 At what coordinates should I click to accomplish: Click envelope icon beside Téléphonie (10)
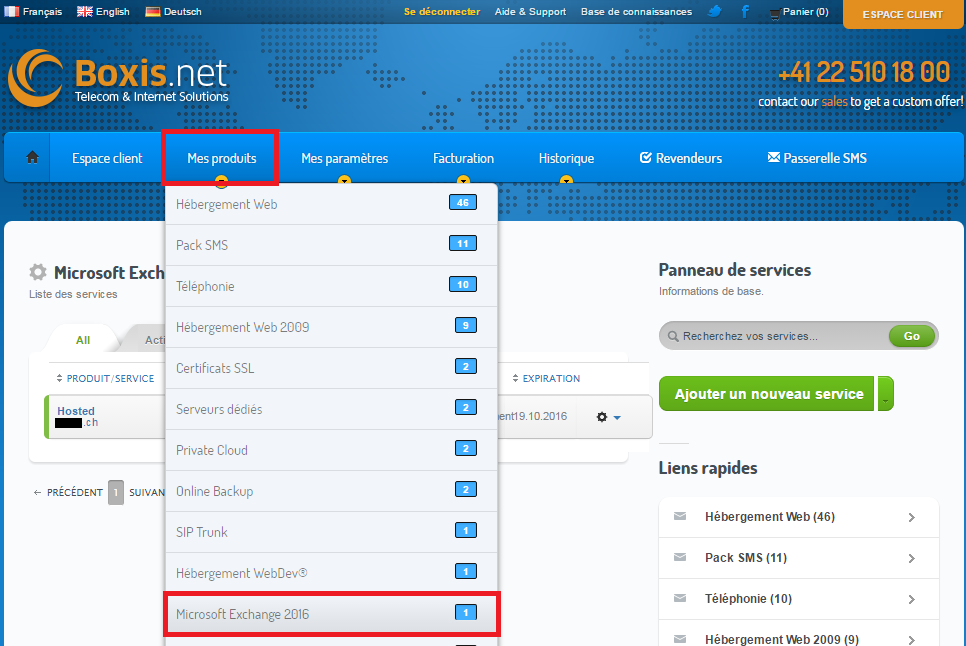(x=680, y=598)
